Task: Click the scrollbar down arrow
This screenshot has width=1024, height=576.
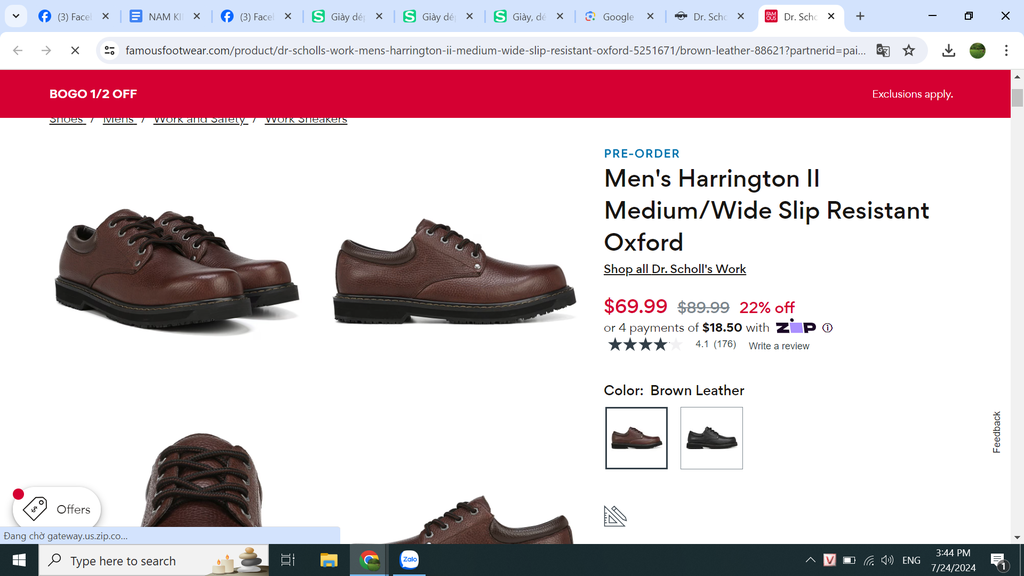Action: [x=1017, y=537]
